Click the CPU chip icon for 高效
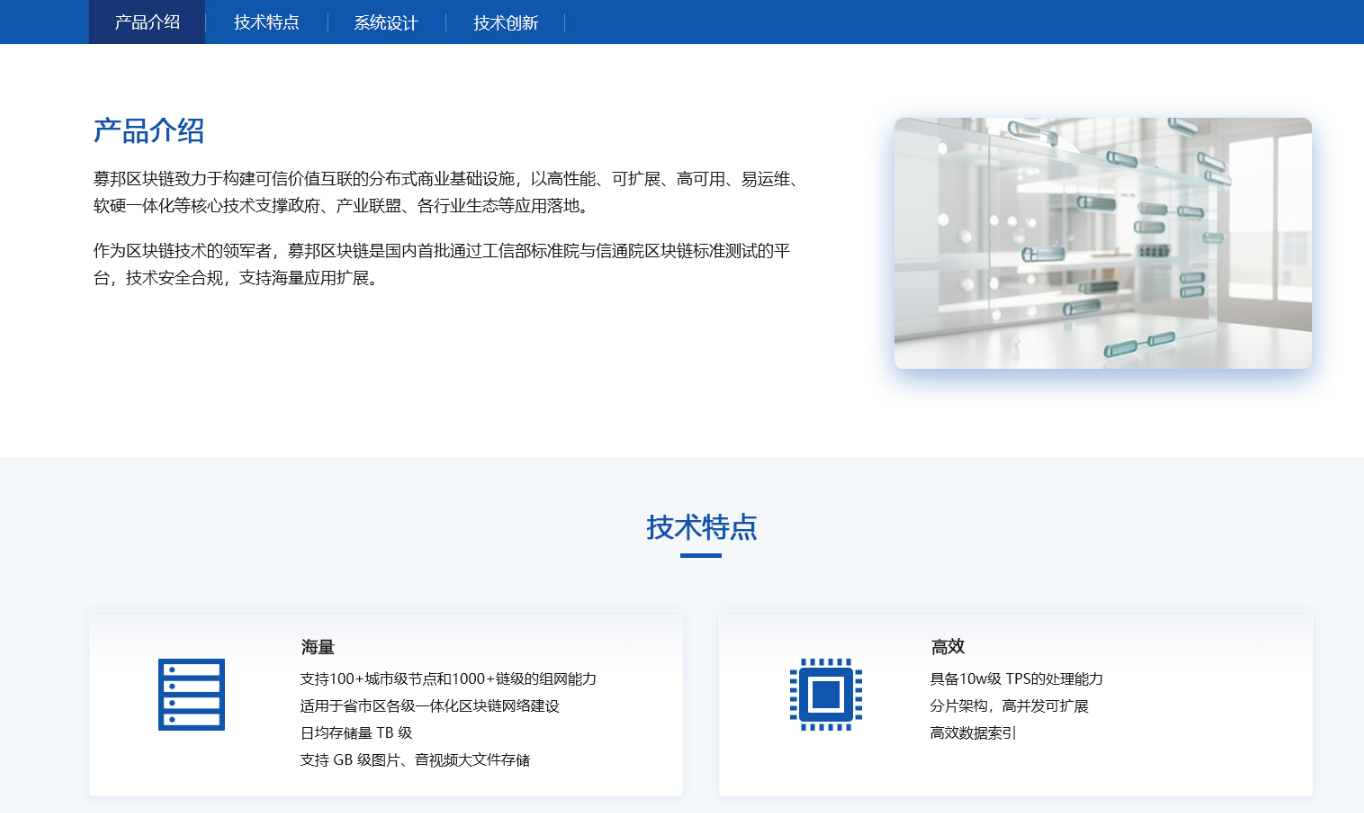 point(825,694)
